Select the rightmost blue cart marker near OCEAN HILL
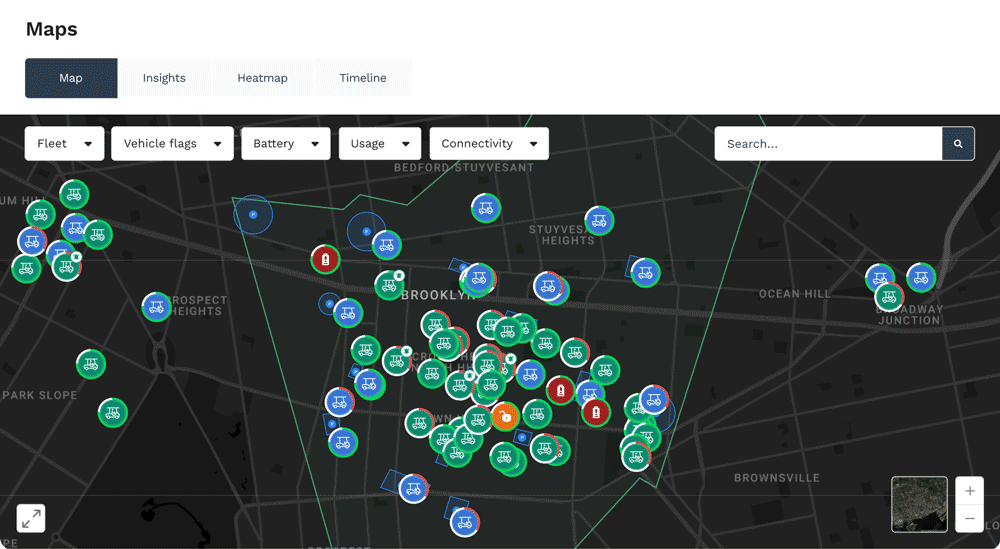Screen dimensions: 1000x549 tap(921, 277)
